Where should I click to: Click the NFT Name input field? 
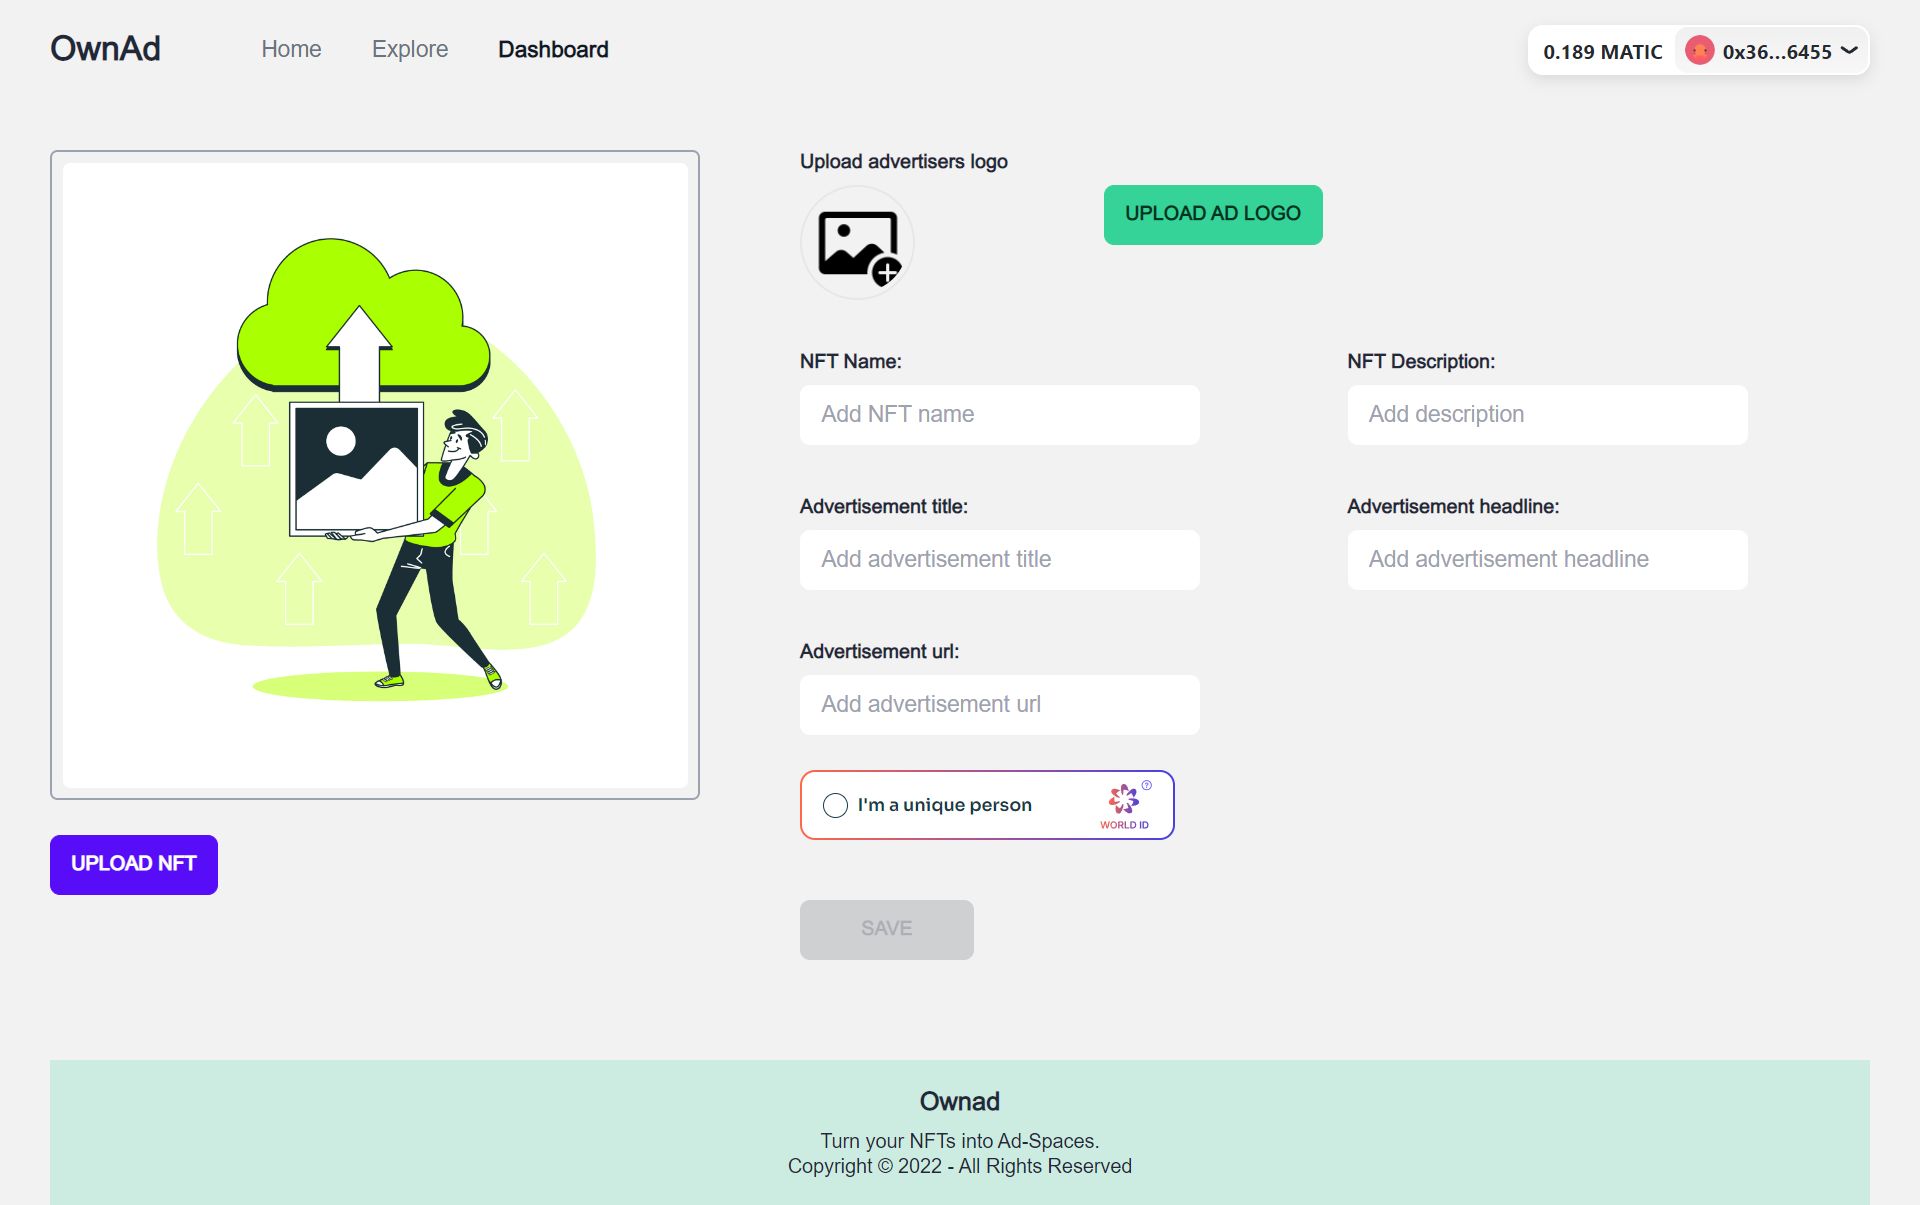pyautogui.click(x=1000, y=414)
